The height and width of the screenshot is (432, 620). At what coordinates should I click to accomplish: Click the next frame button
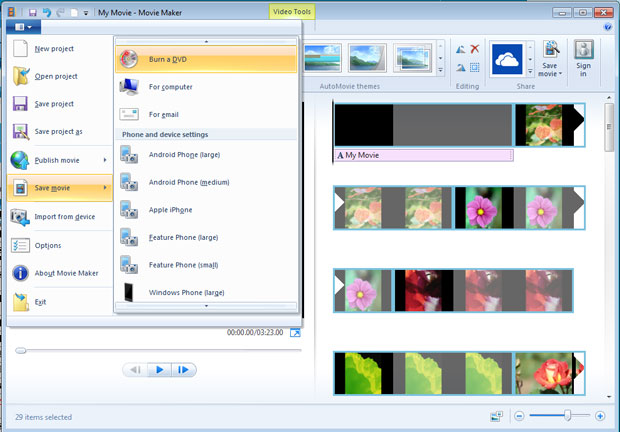pyautogui.click(x=183, y=370)
